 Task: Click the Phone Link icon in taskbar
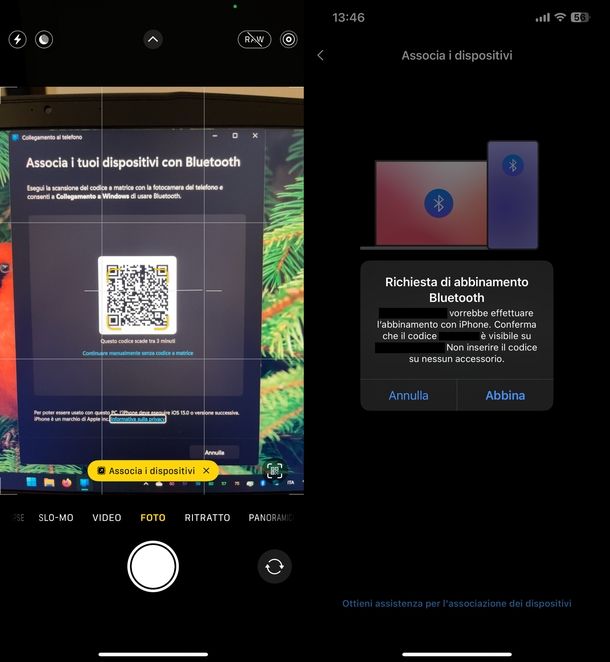(84, 483)
